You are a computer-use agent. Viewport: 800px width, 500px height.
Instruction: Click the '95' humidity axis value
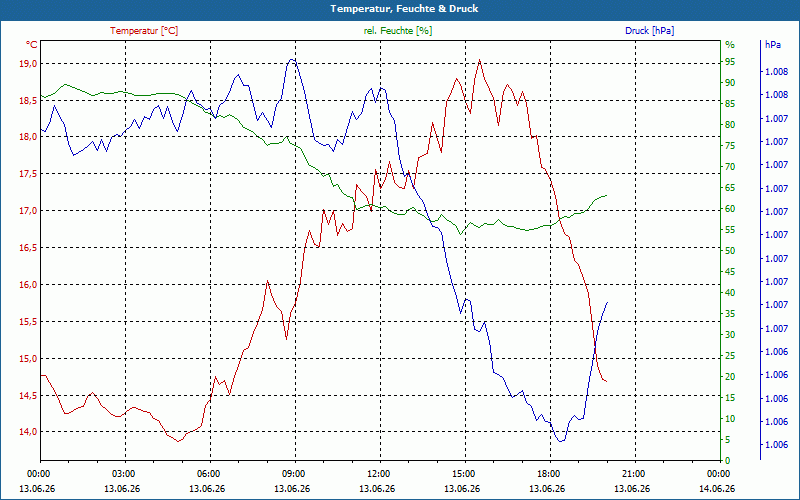coord(730,62)
